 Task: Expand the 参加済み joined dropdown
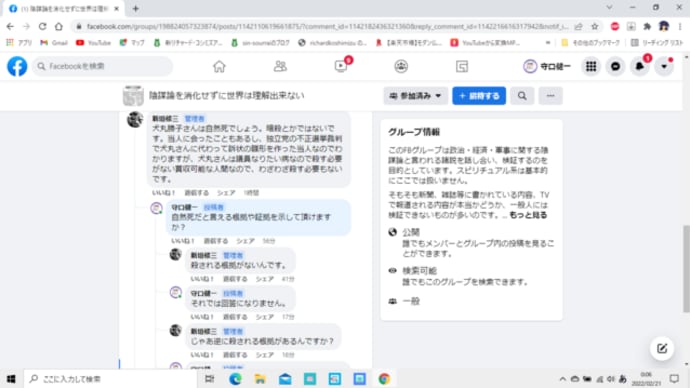click(415, 96)
